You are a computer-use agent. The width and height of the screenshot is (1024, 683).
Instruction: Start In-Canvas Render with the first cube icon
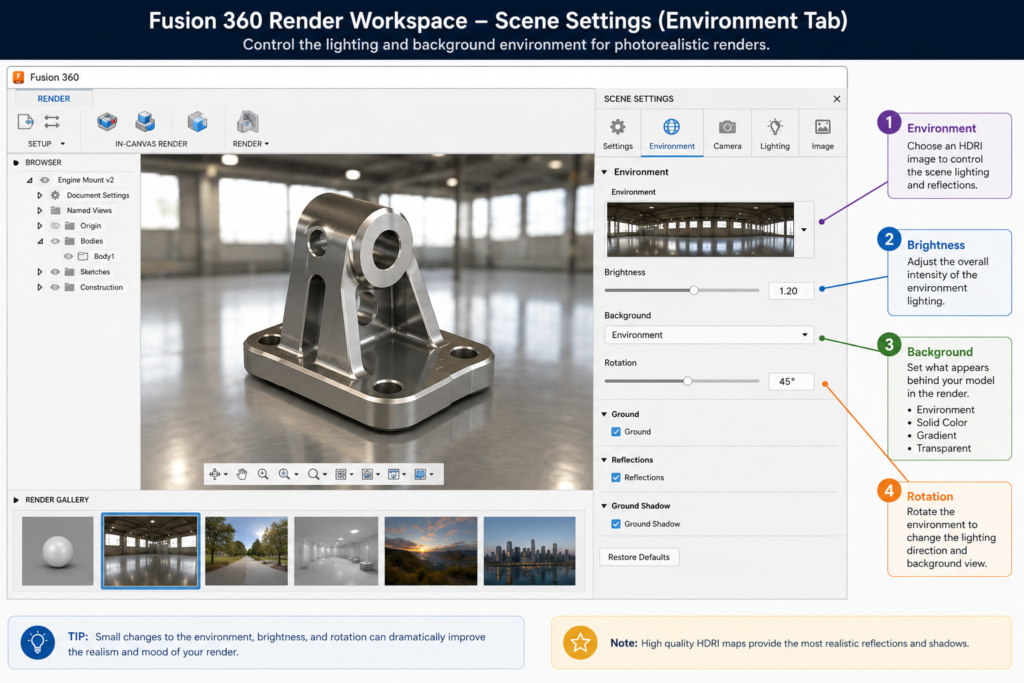(107, 121)
